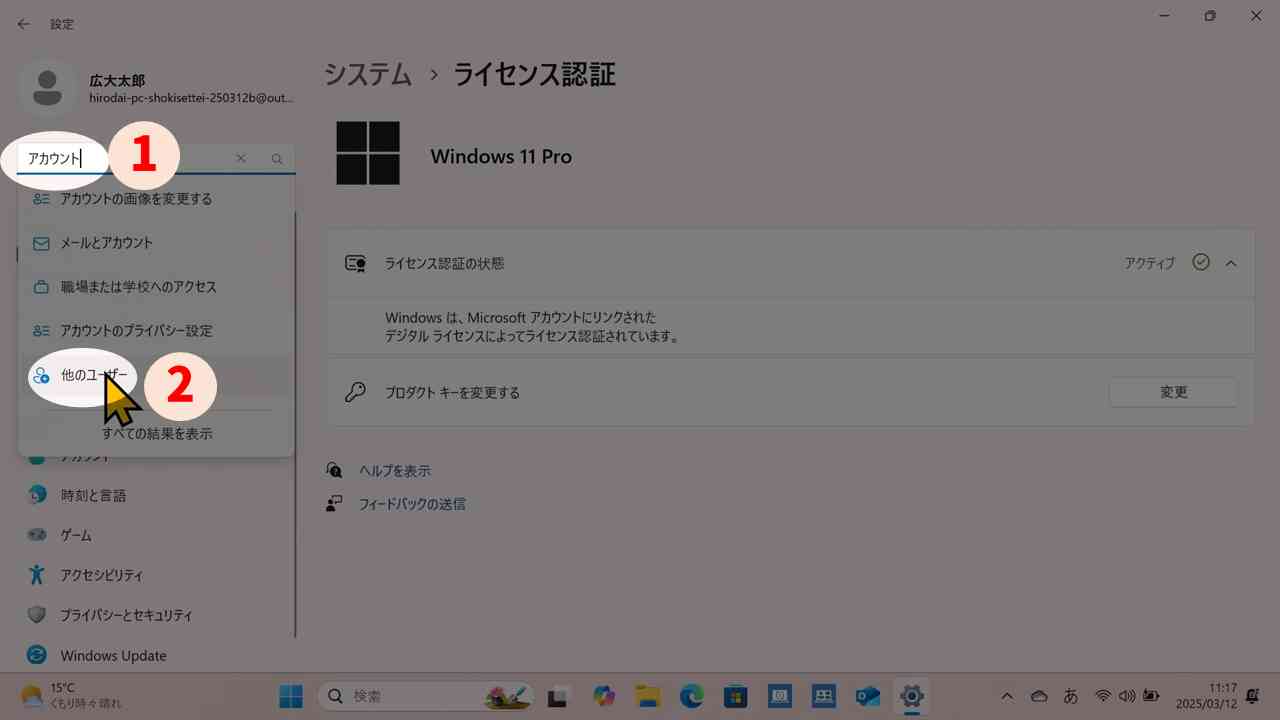Screen dimensions: 1280x720
Task: Click the Windows Update sync icon
Action: pyautogui.click(x=37, y=655)
